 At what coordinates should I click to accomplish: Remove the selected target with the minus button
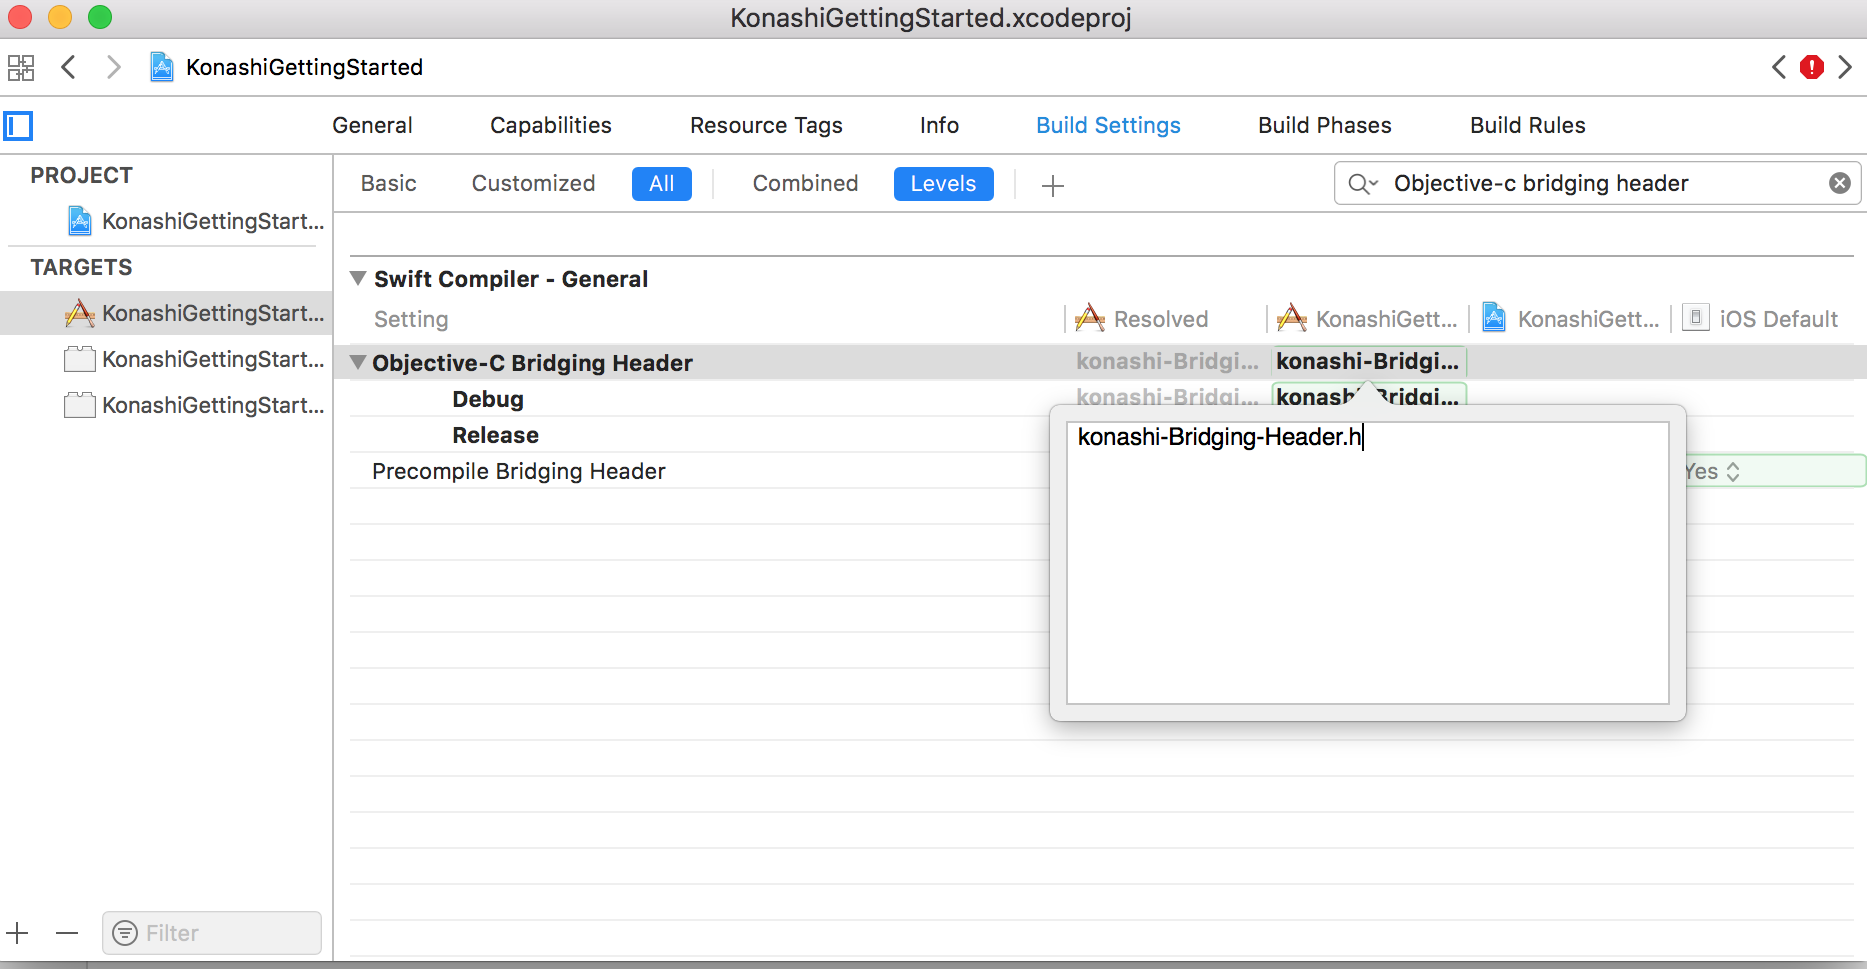[67, 933]
